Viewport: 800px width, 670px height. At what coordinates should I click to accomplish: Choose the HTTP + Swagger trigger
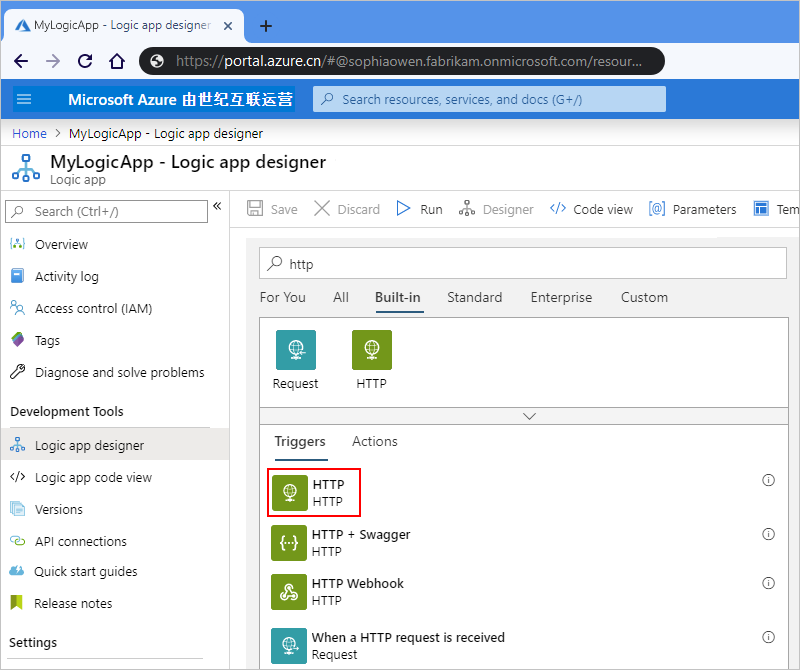coord(341,543)
